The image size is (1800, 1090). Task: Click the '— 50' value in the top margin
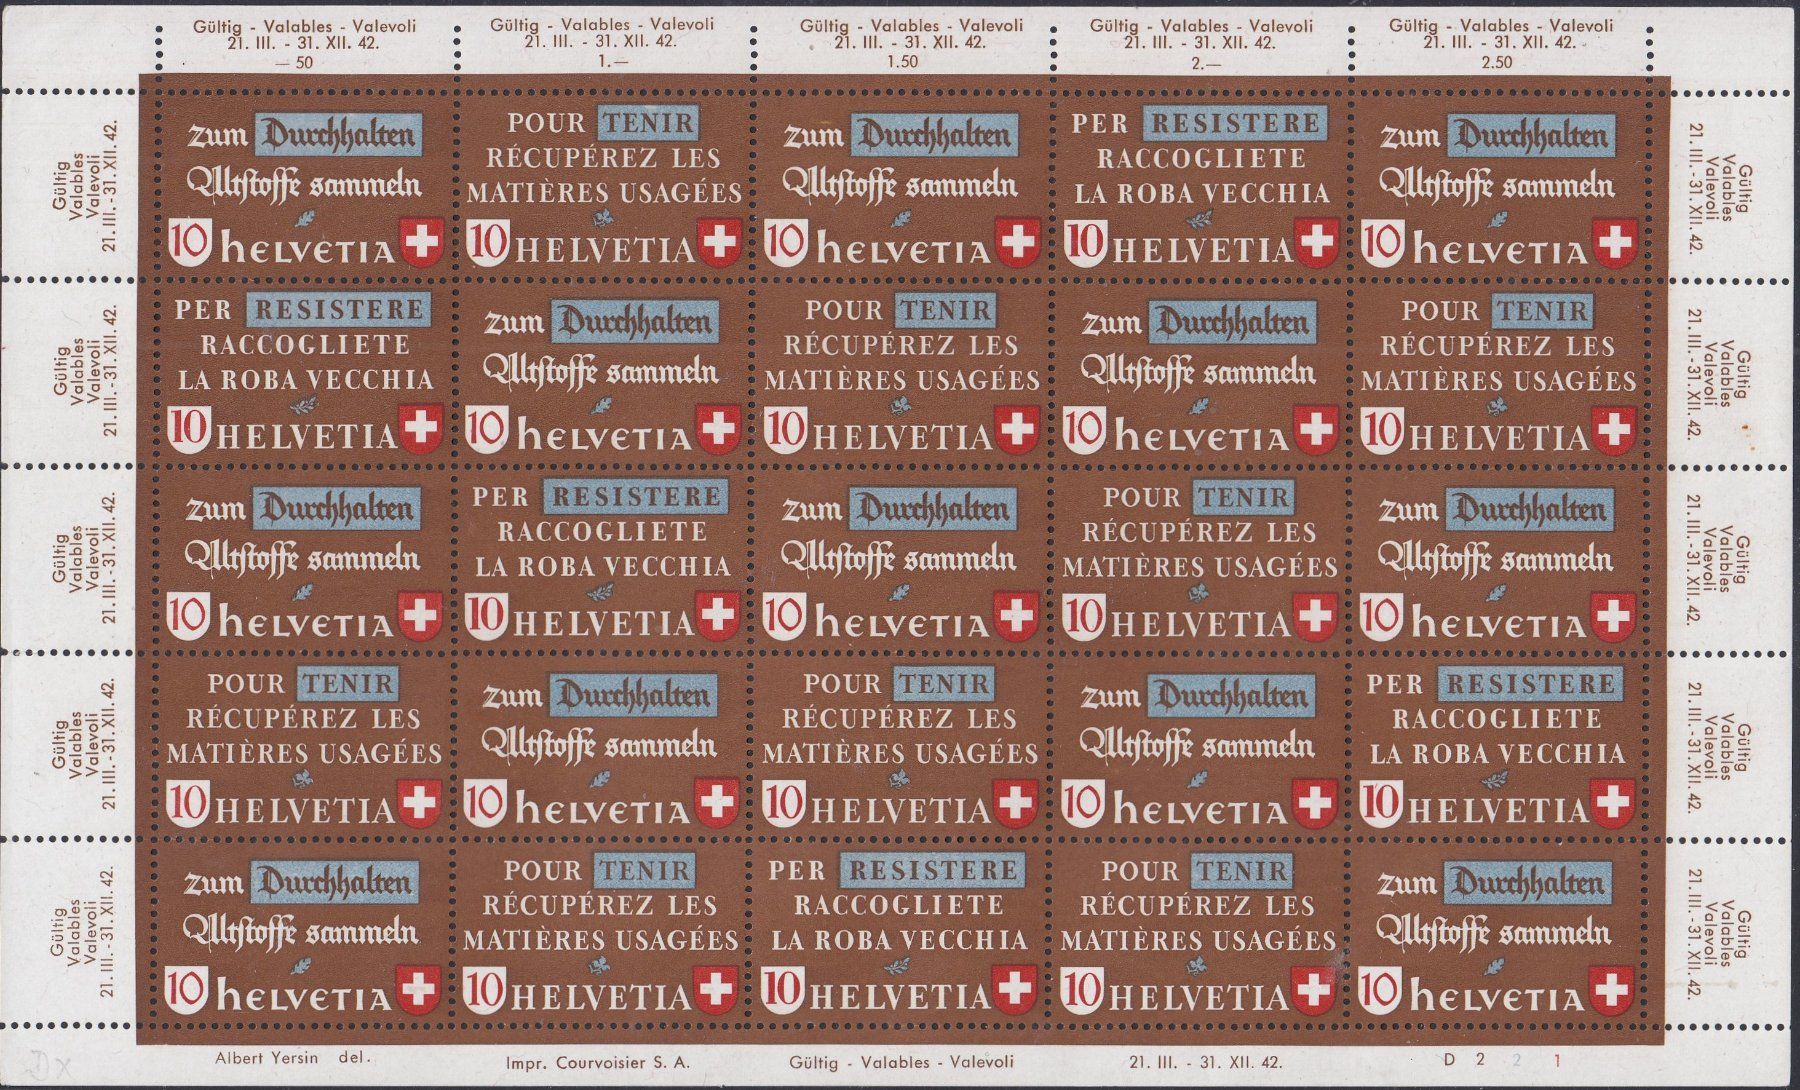click(x=302, y=62)
